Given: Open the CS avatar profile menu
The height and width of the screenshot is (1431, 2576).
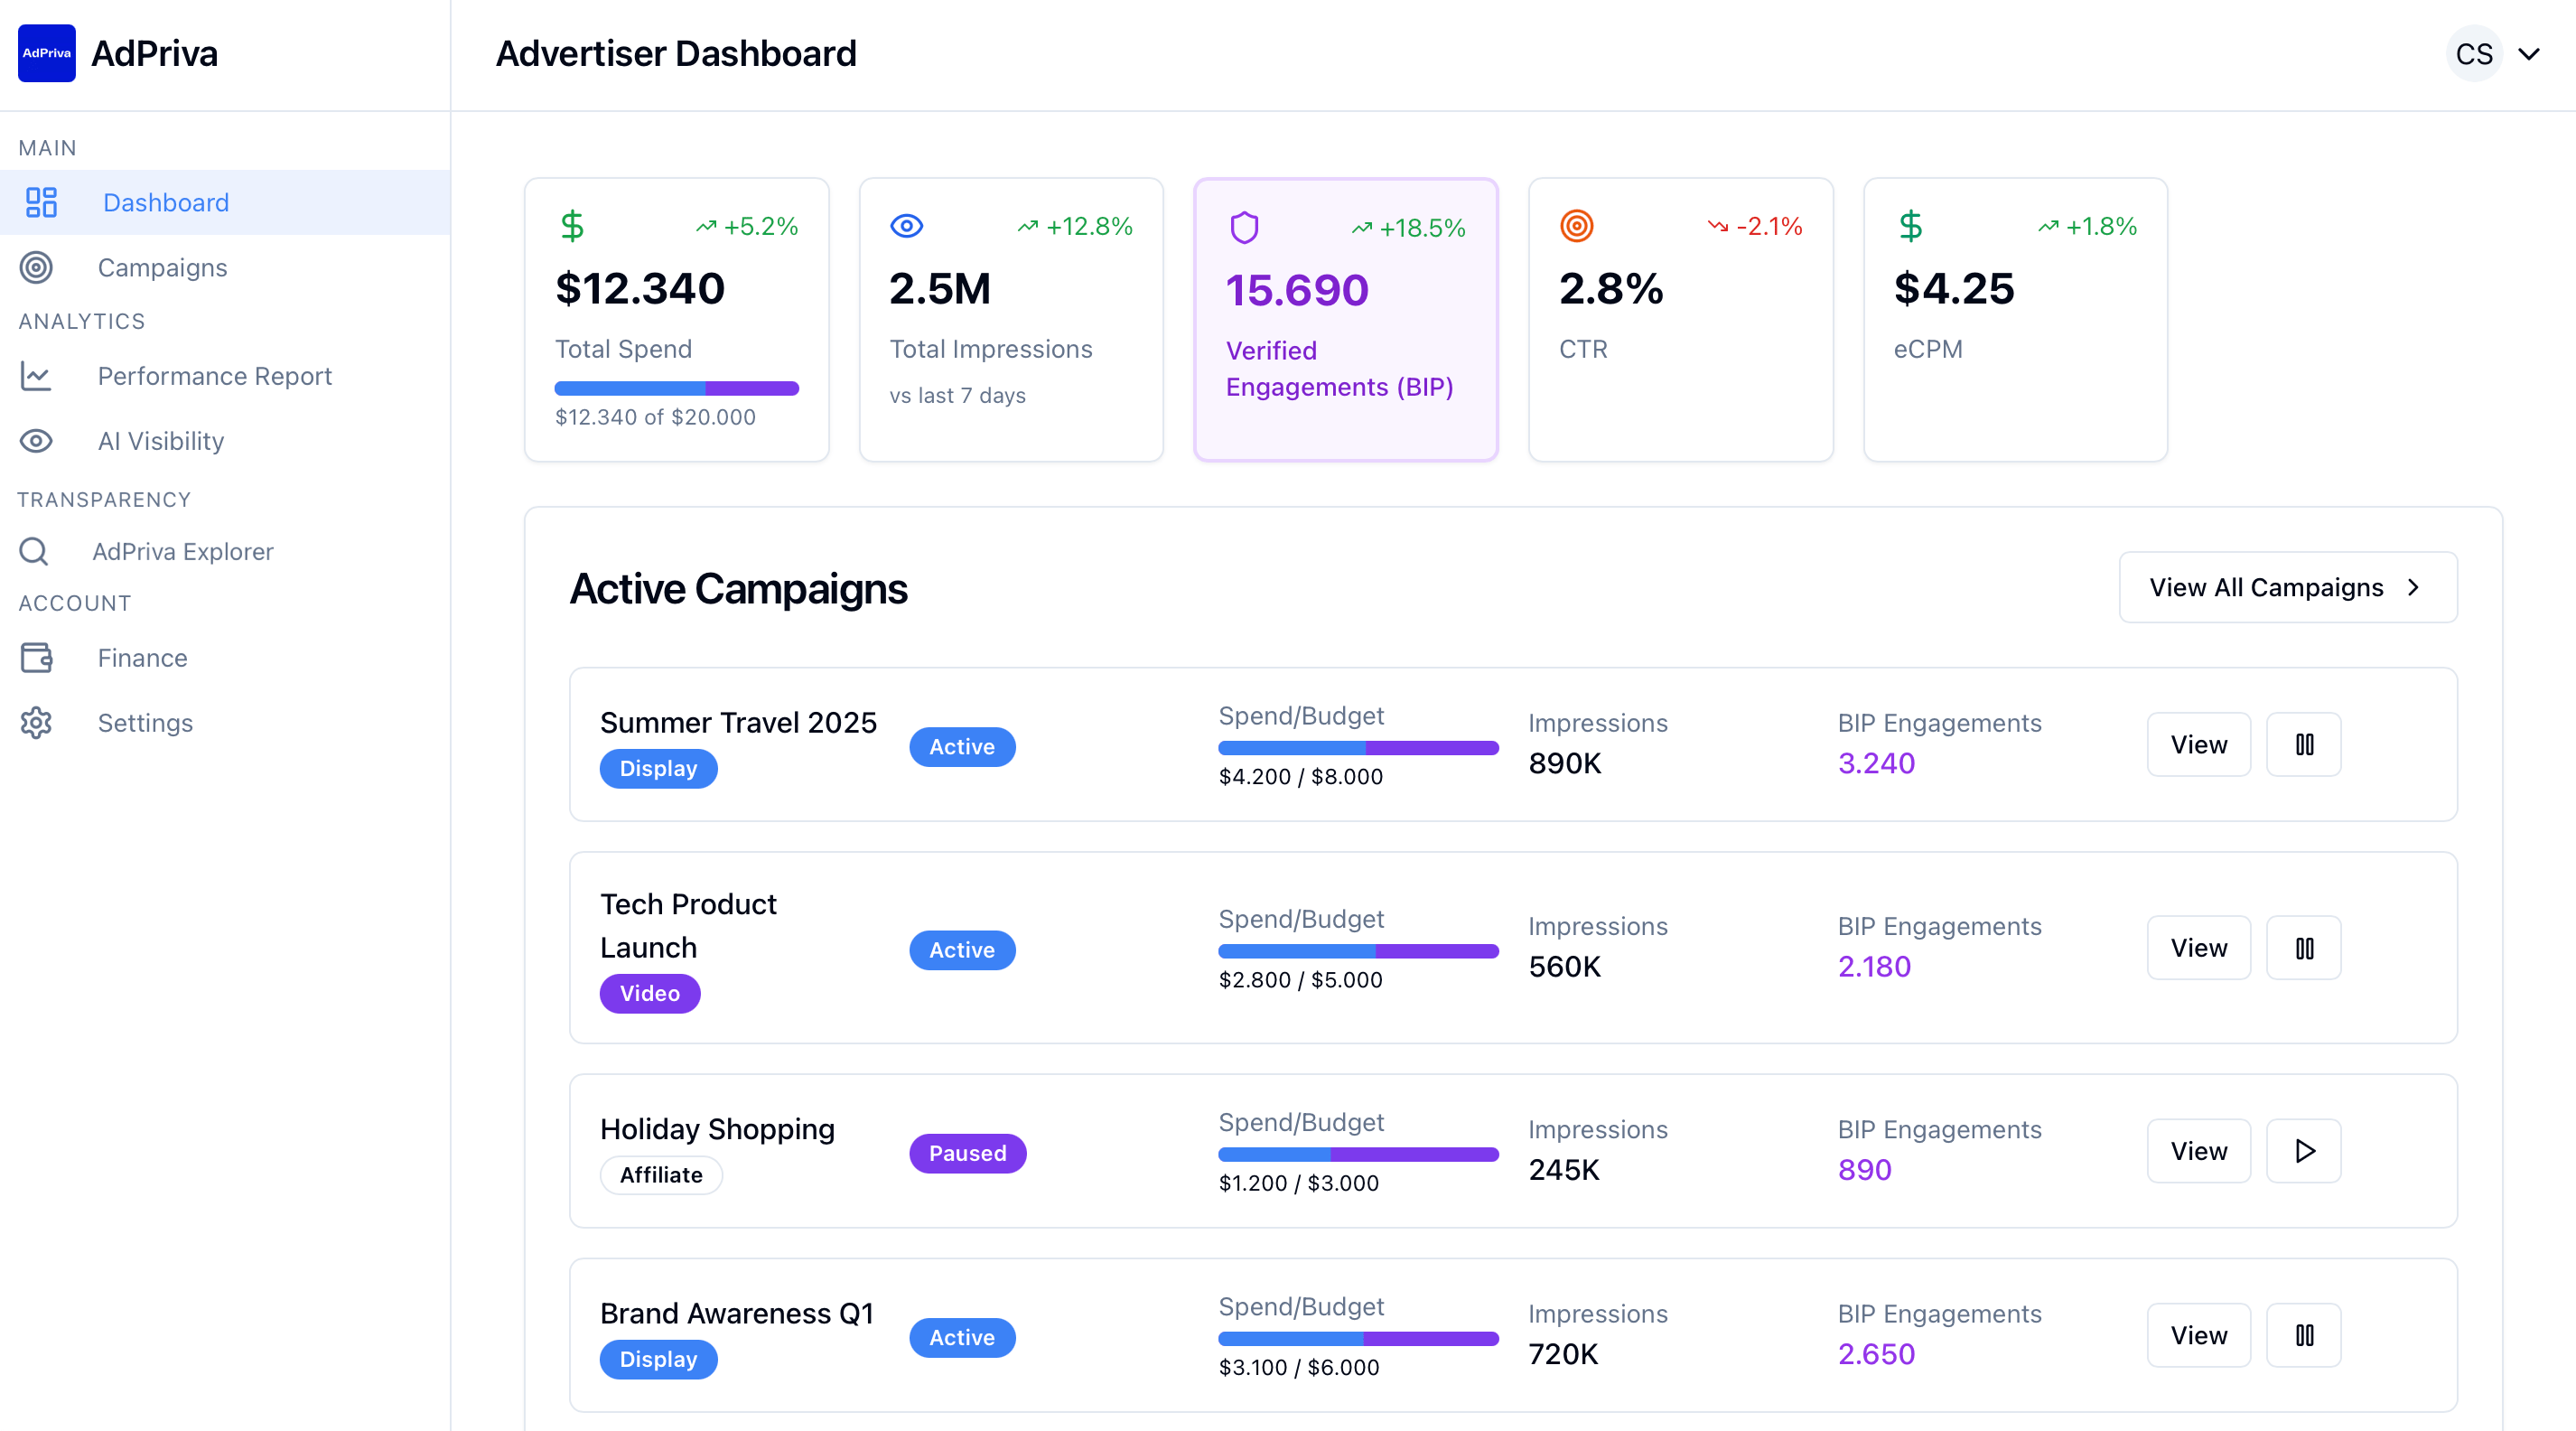Looking at the screenshot, I should (x=2473, y=54).
